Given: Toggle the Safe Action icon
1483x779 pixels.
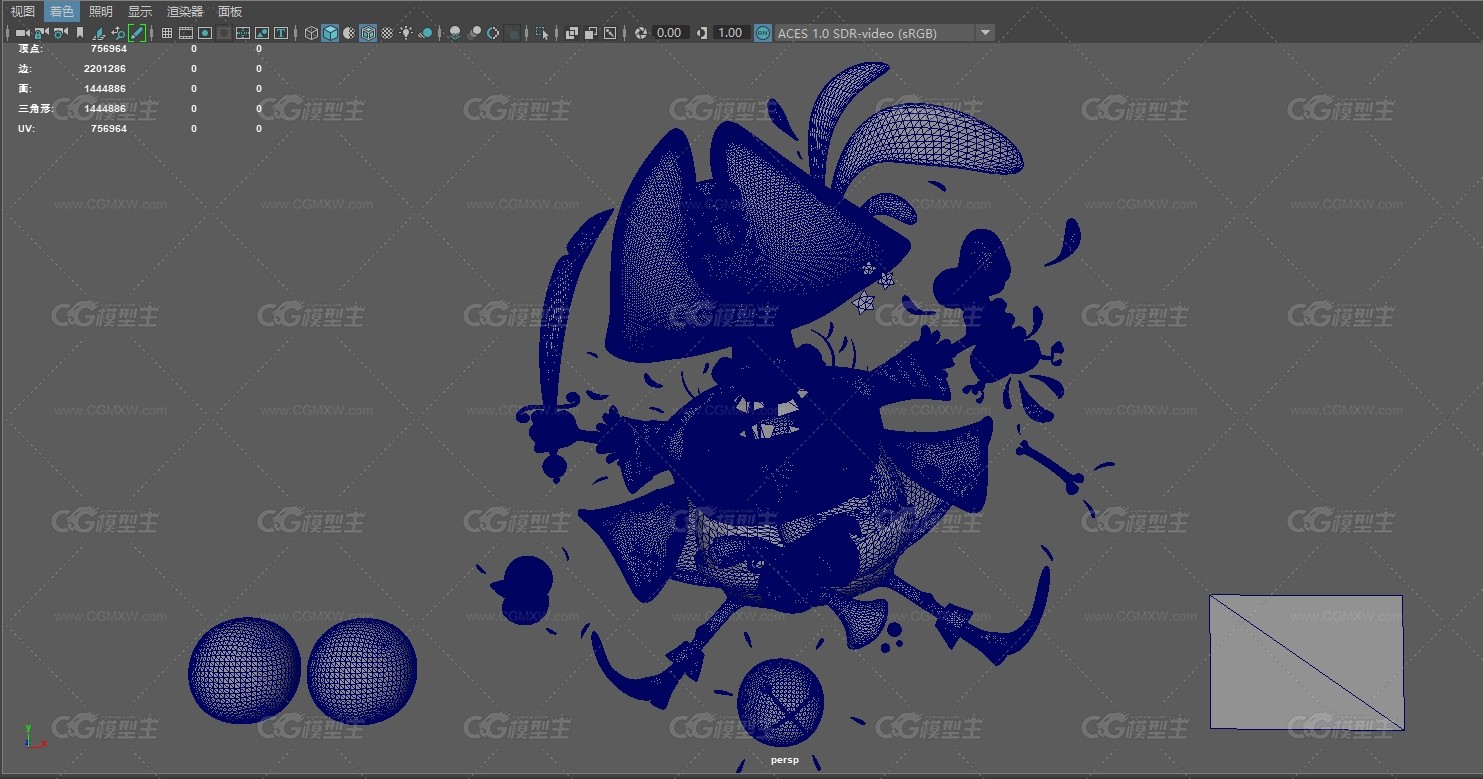Looking at the screenshot, I should 262,33.
